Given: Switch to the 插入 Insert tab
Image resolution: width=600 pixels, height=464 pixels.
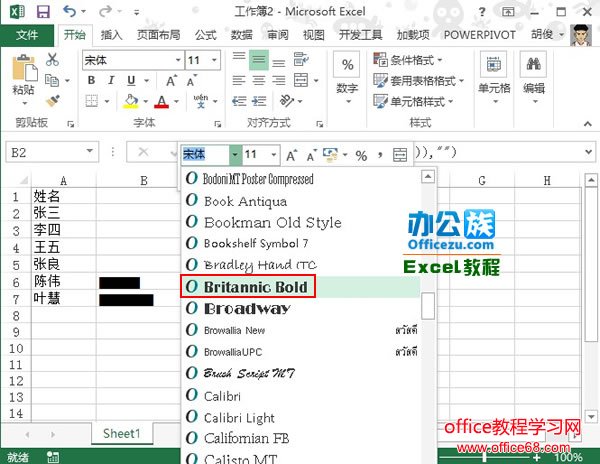Looking at the screenshot, I should 111,35.
